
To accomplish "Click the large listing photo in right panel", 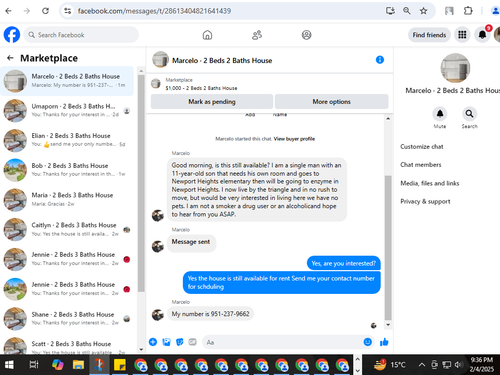I will tap(455, 68).
